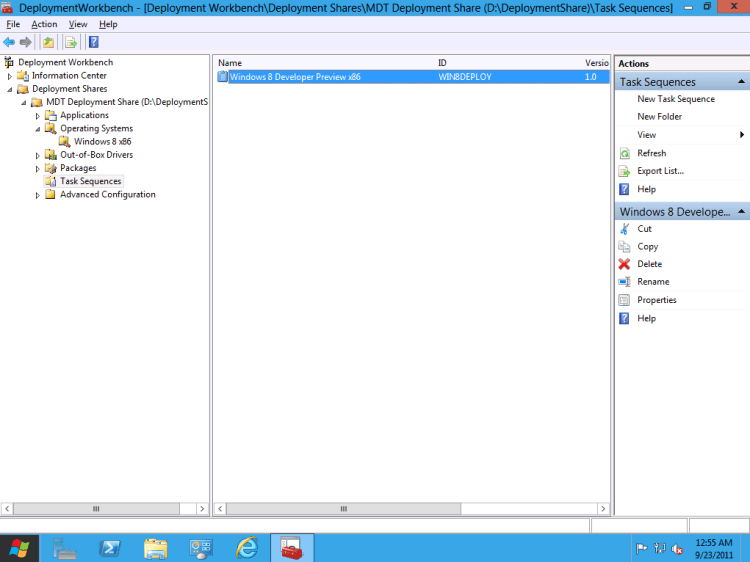The image size is (750, 562).
Task: Open the View submenu arrow in Actions
Action: [x=742, y=135]
